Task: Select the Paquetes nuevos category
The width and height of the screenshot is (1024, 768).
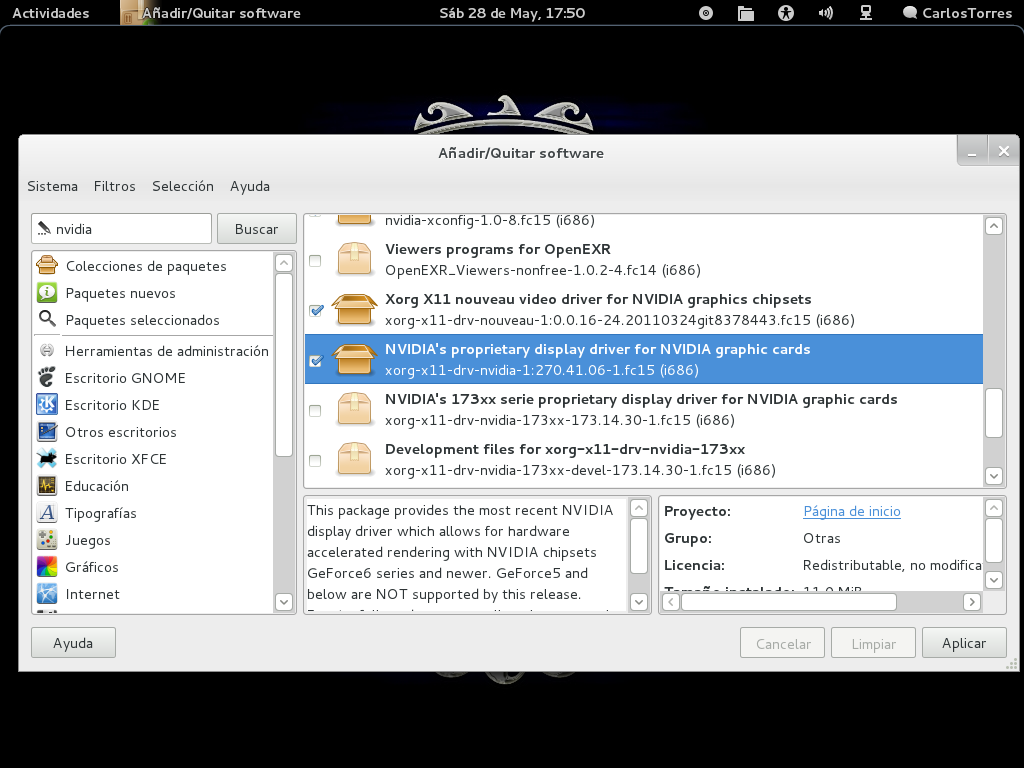Action: tap(153, 293)
